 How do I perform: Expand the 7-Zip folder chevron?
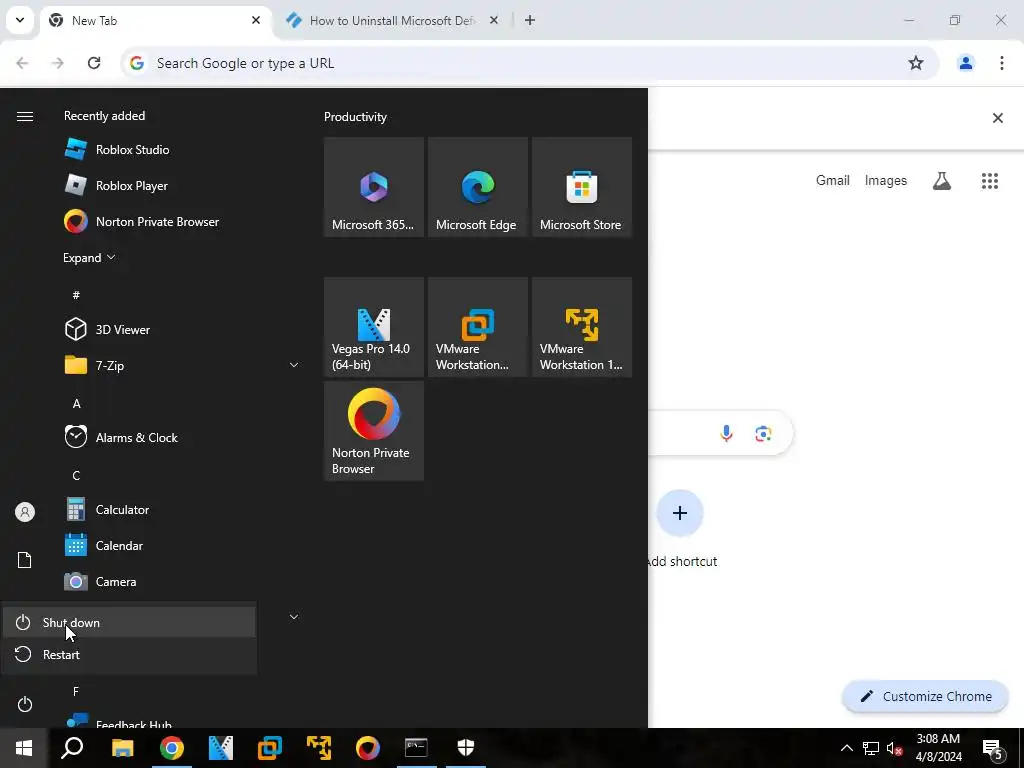[x=294, y=365]
